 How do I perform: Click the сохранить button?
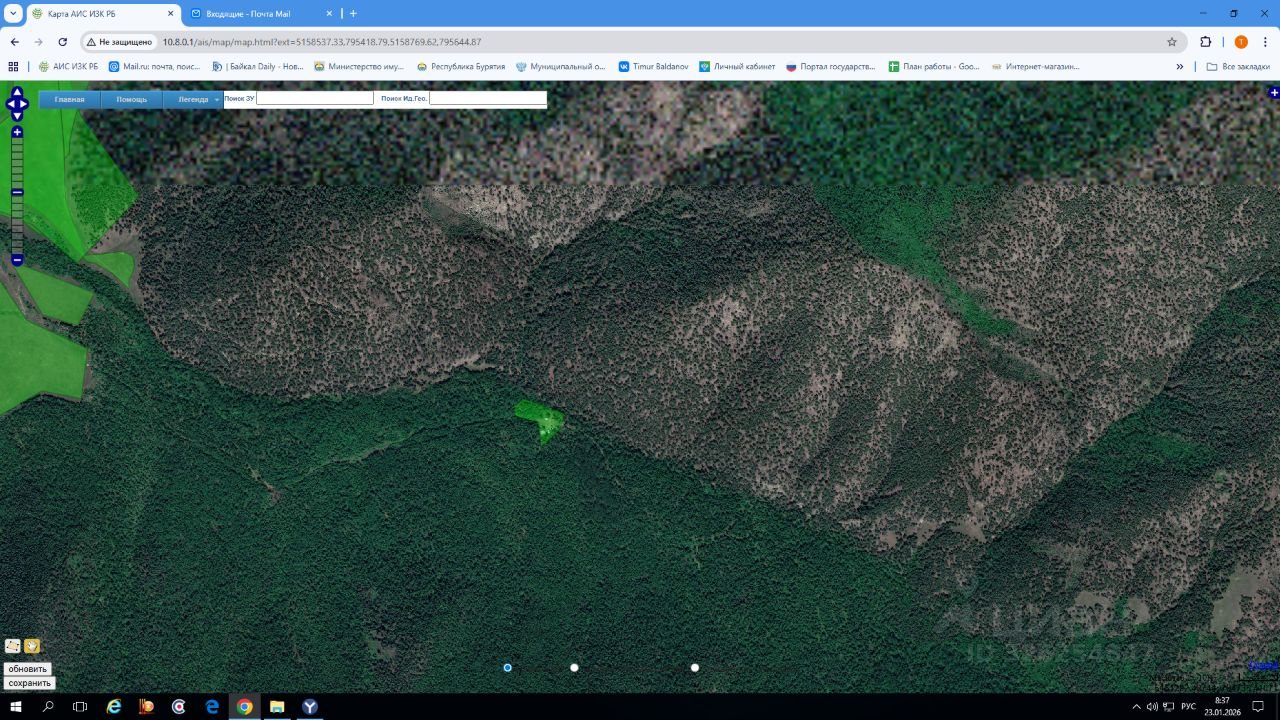(x=30, y=683)
